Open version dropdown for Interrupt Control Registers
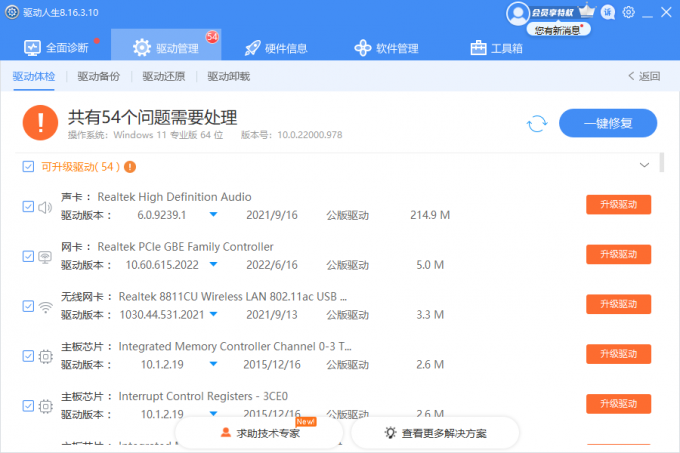The image size is (680, 453). [213, 413]
